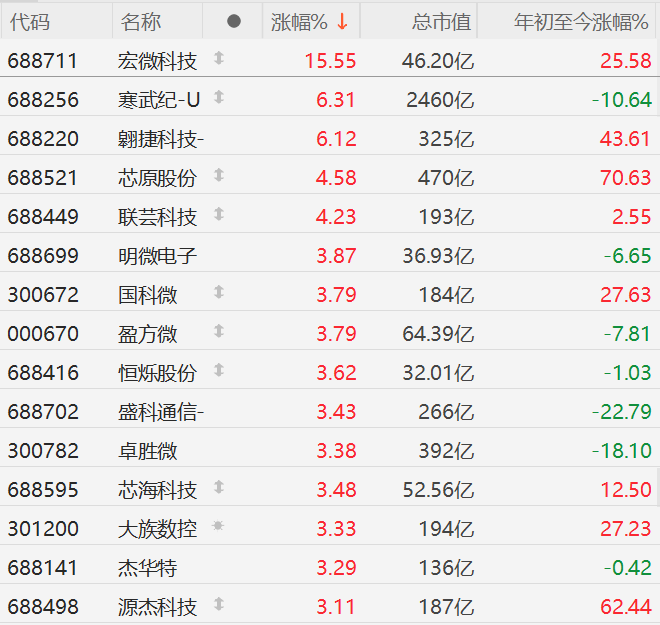
Task: Click the 70.63 year-to-date value
Action: tap(625, 178)
